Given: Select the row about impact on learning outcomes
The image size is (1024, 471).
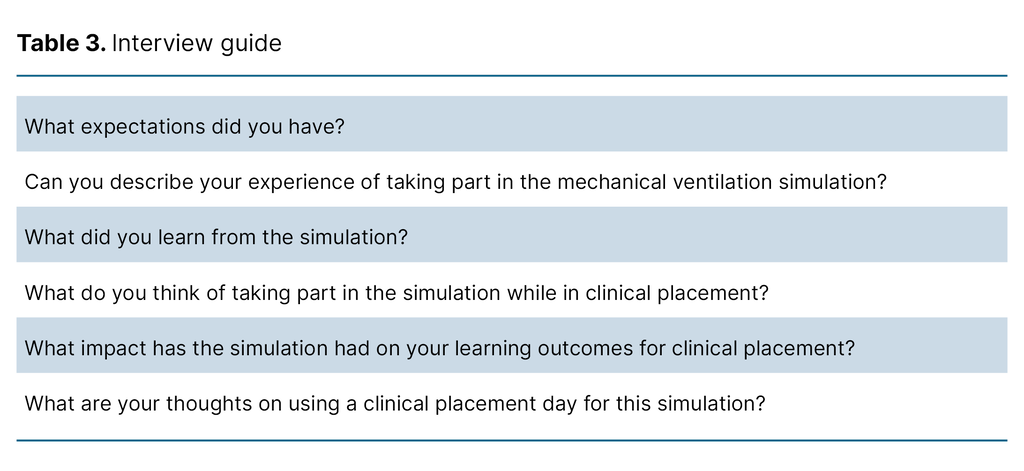Looking at the screenshot, I should (439, 349).
